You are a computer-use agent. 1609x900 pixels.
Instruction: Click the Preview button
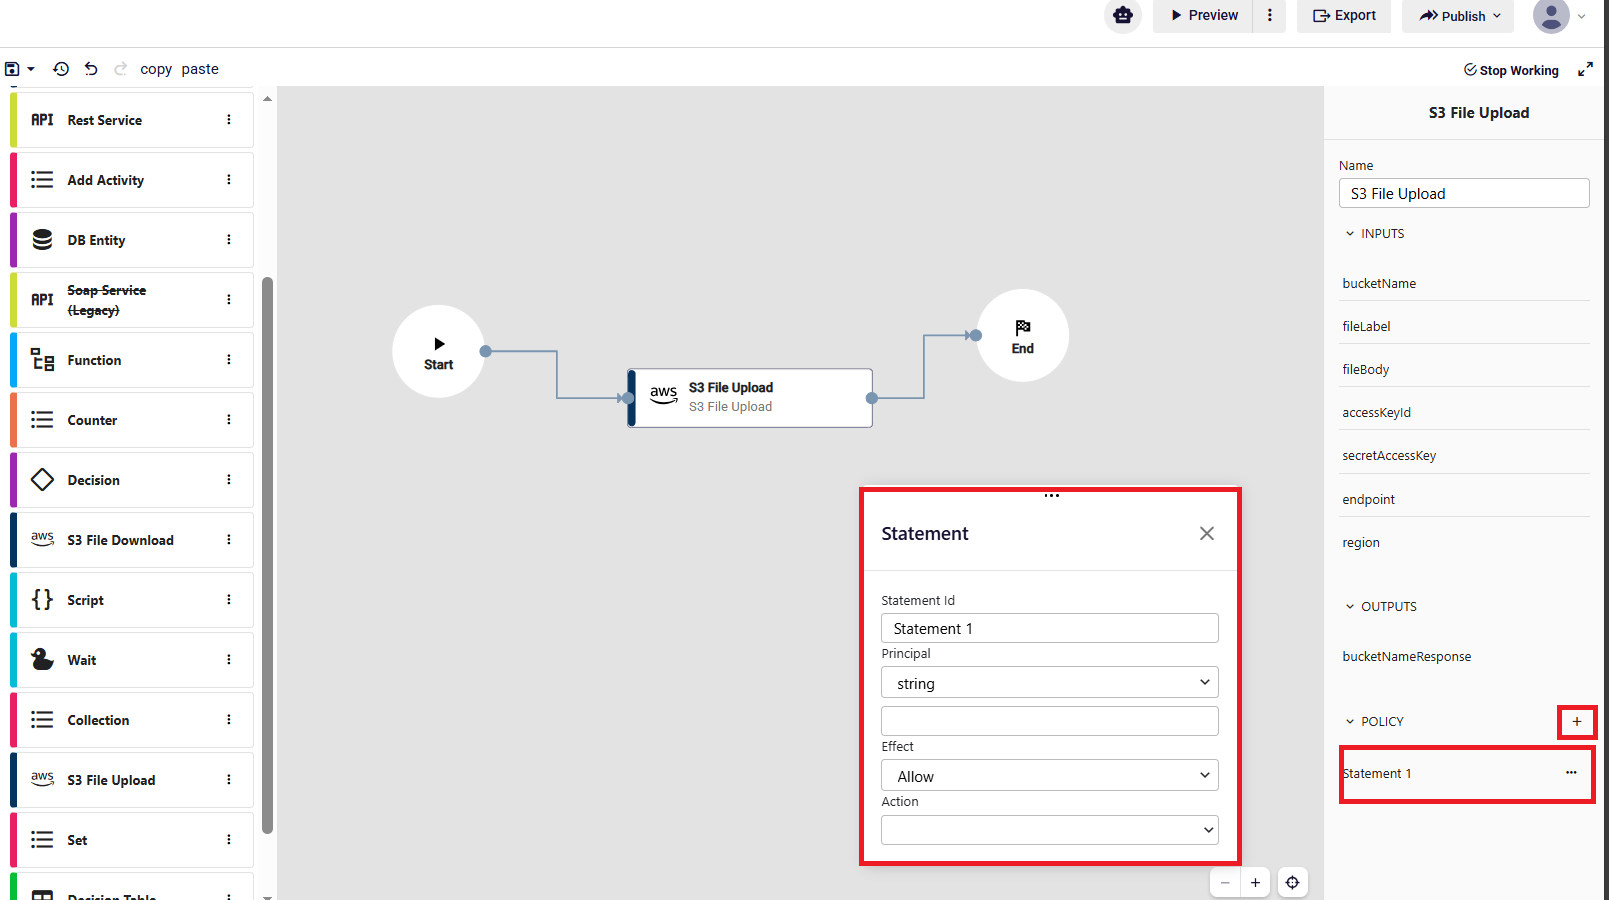(x=1203, y=15)
